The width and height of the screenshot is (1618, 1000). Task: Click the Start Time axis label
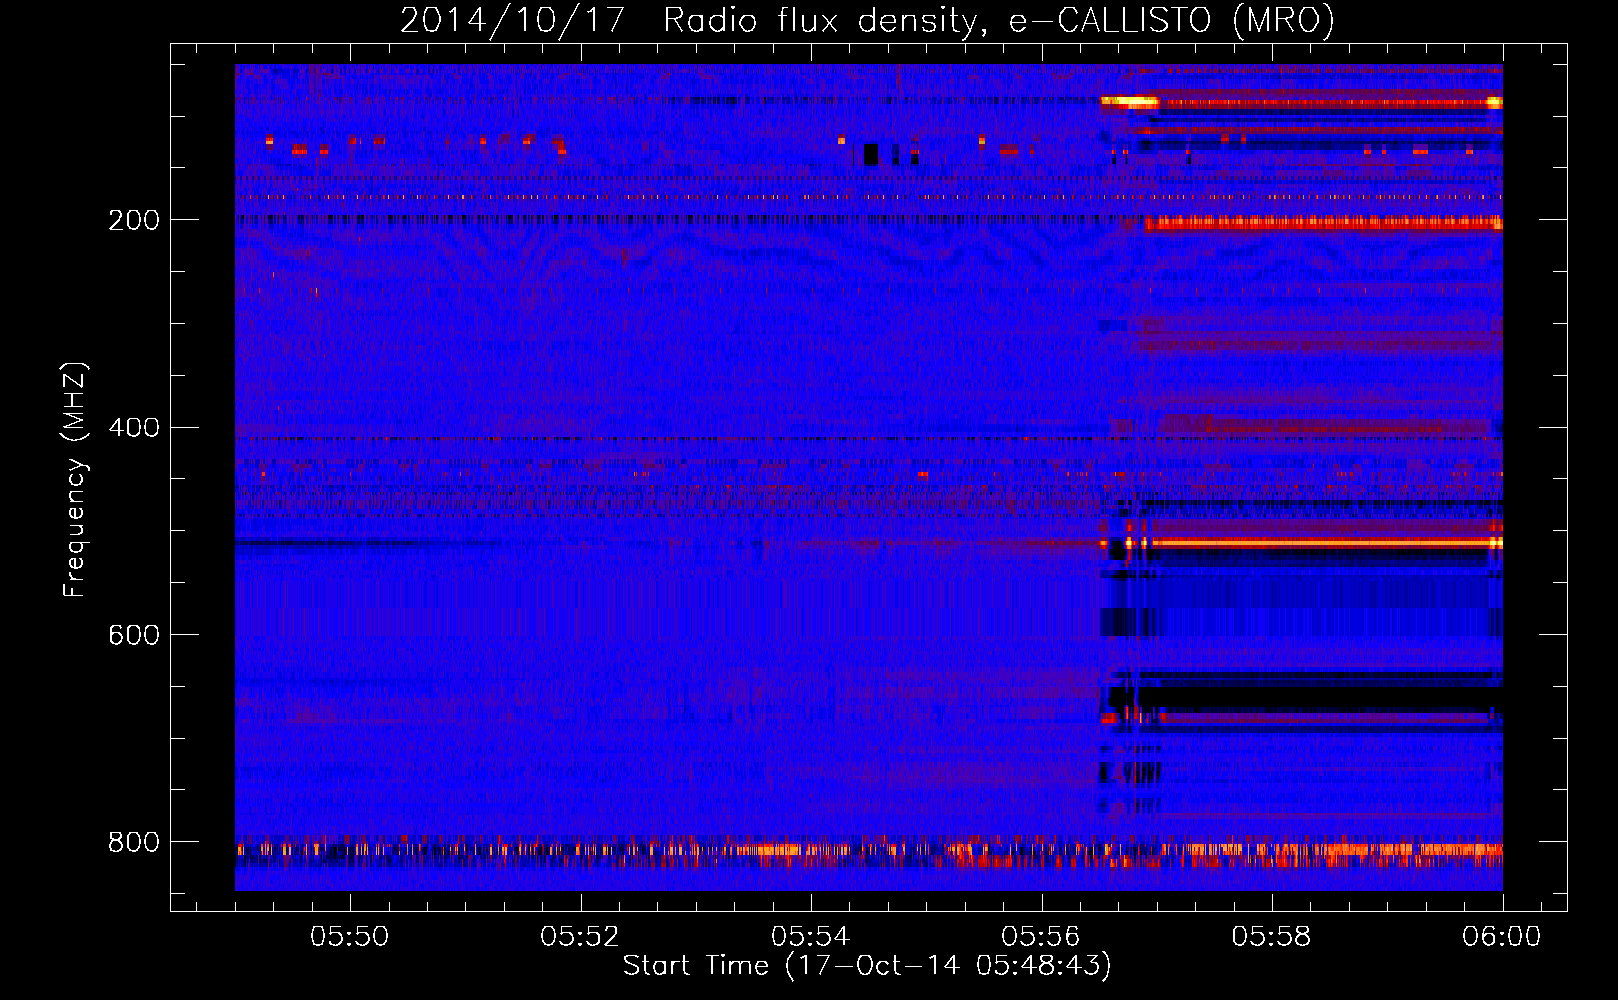867,966
